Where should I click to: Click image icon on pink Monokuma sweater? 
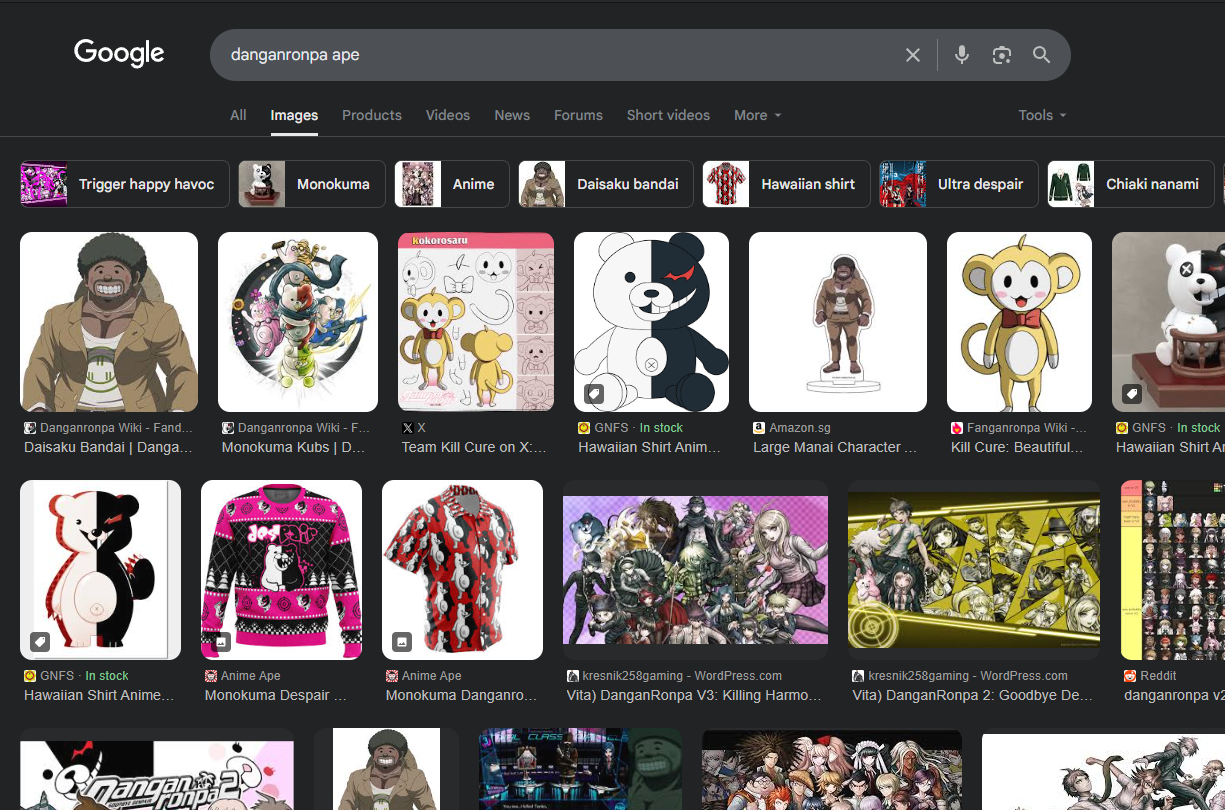(x=221, y=641)
